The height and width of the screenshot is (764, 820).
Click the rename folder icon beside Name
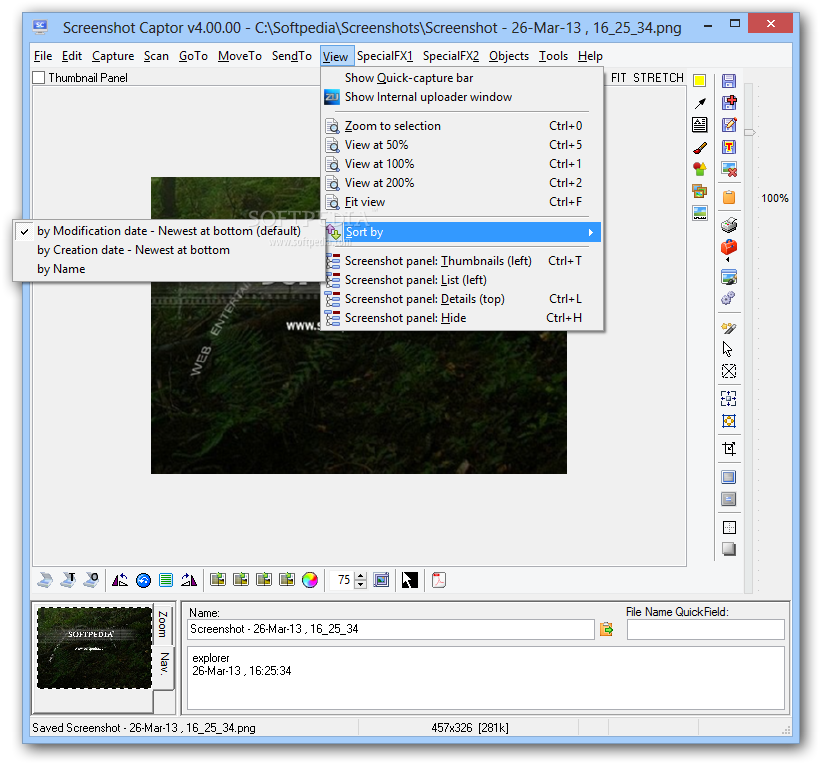[606, 629]
